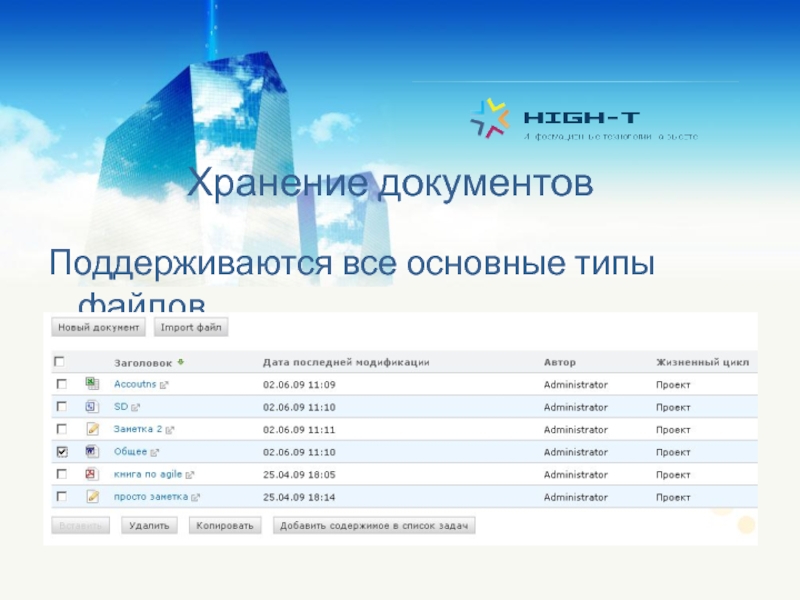This screenshot has height=600, width=800.
Task: Open the Accoutns document link
Action: 135,384
